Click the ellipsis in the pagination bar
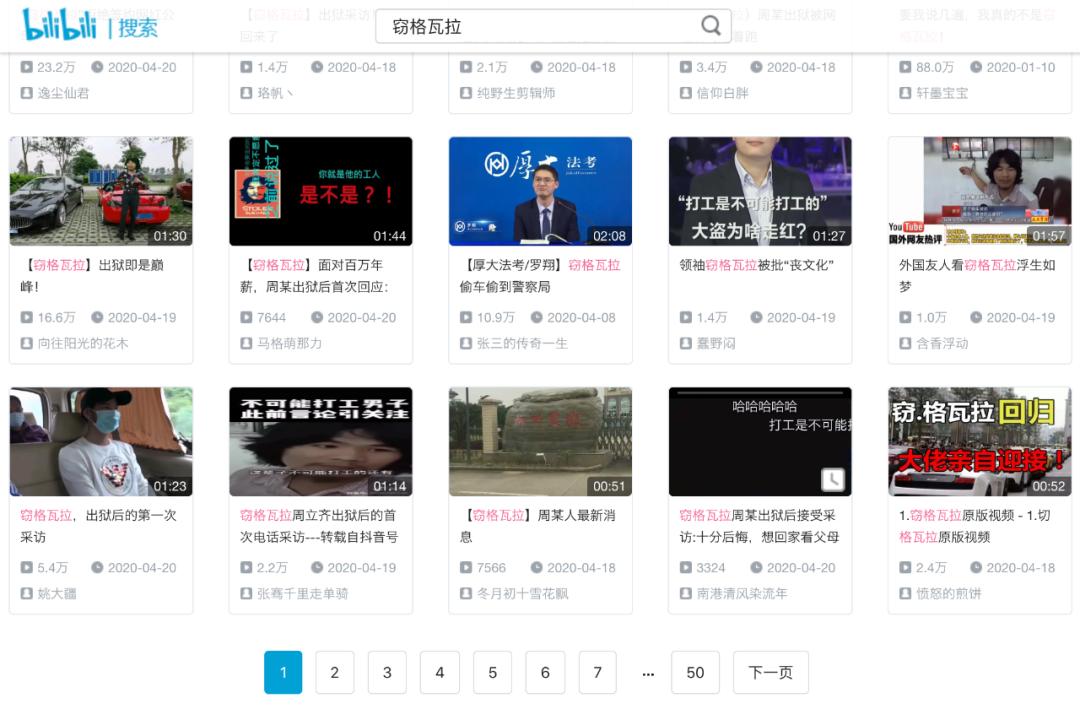 coord(648,672)
